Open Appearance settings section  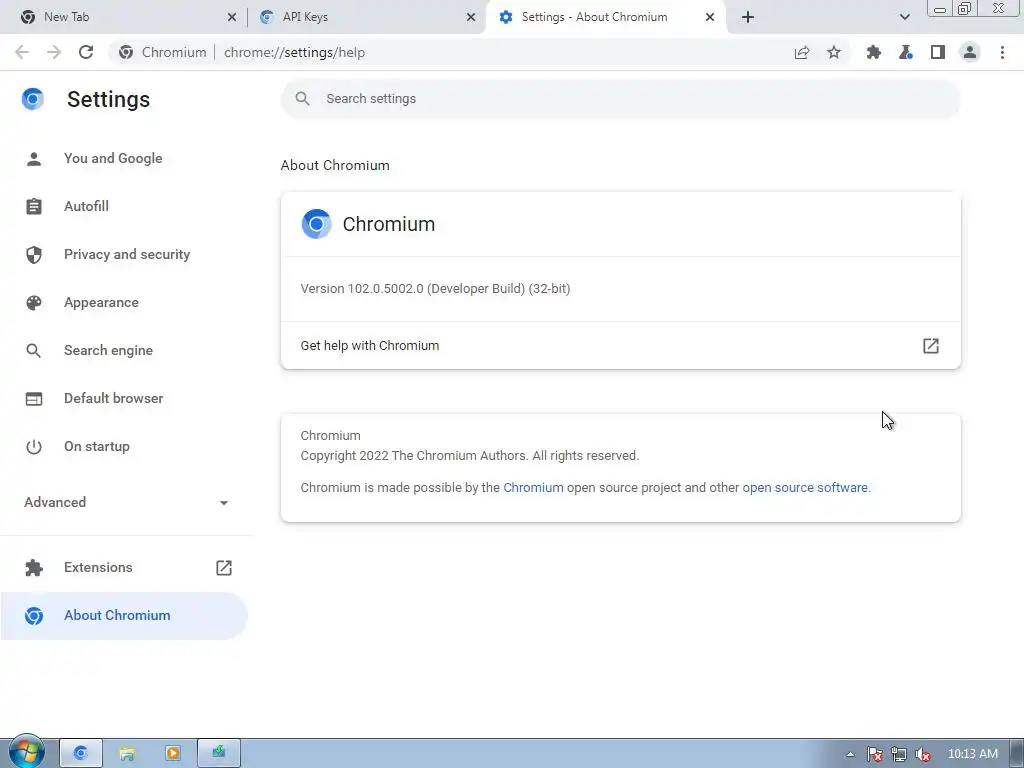tap(124, 302)
